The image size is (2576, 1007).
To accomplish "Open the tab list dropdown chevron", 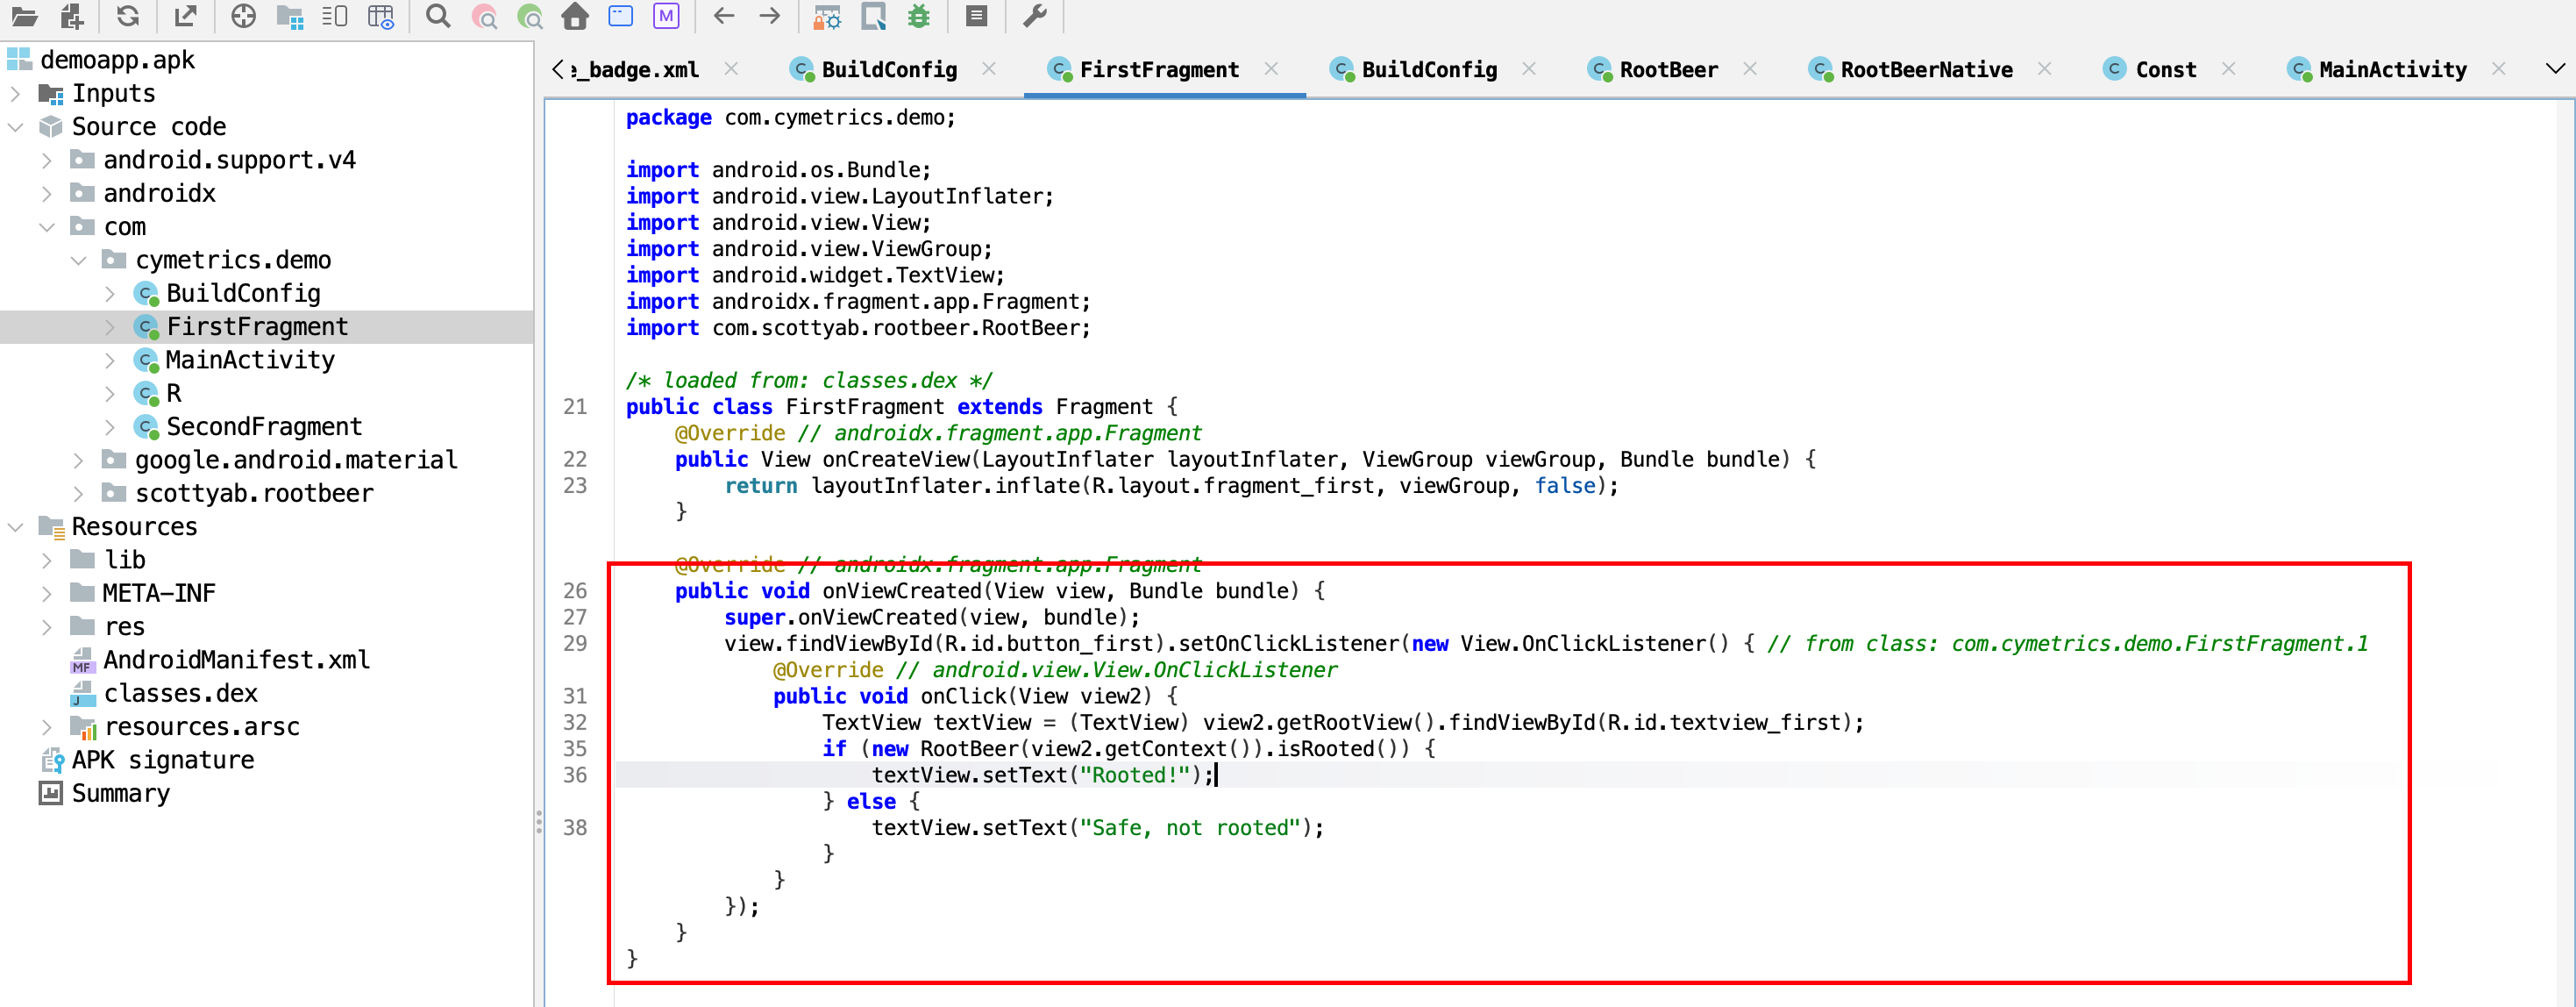I will tap(2554, 69).
